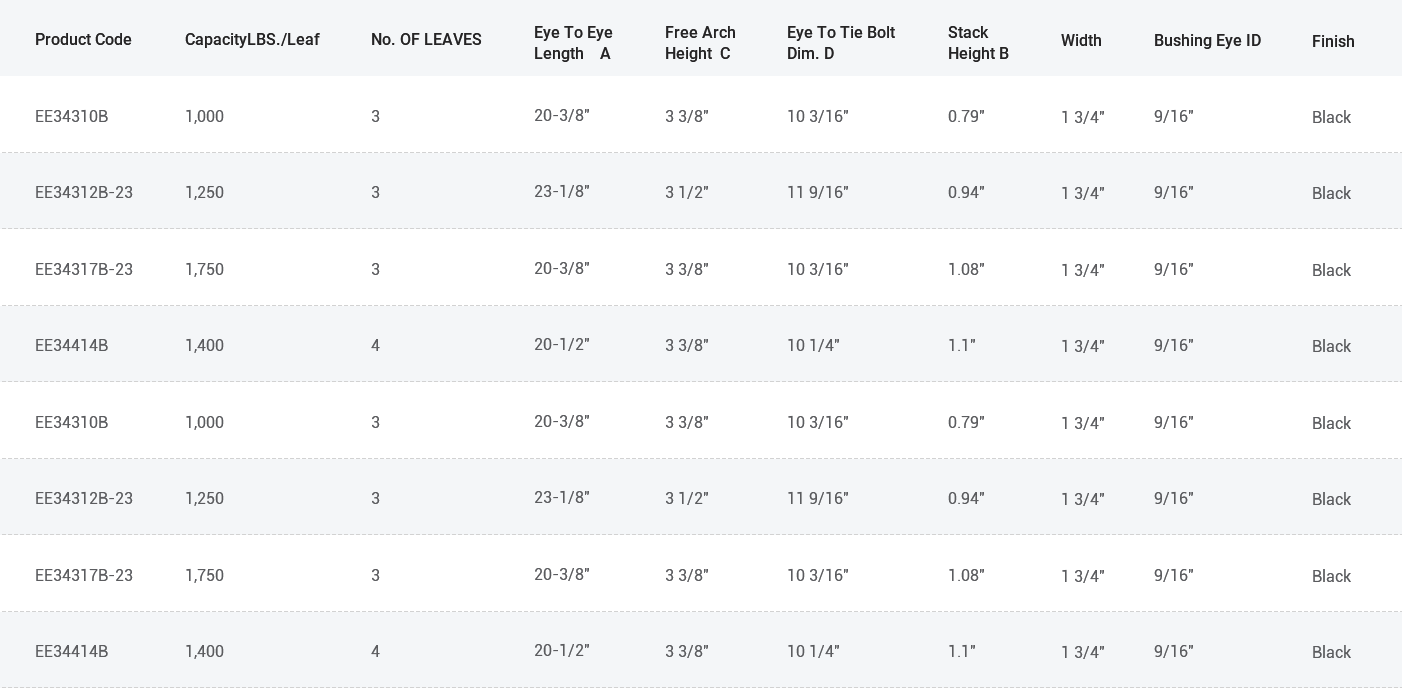The image size is (1402, 688).
Task: Select the Bushing Eye ID header
Action: [x=1207, y=41]
